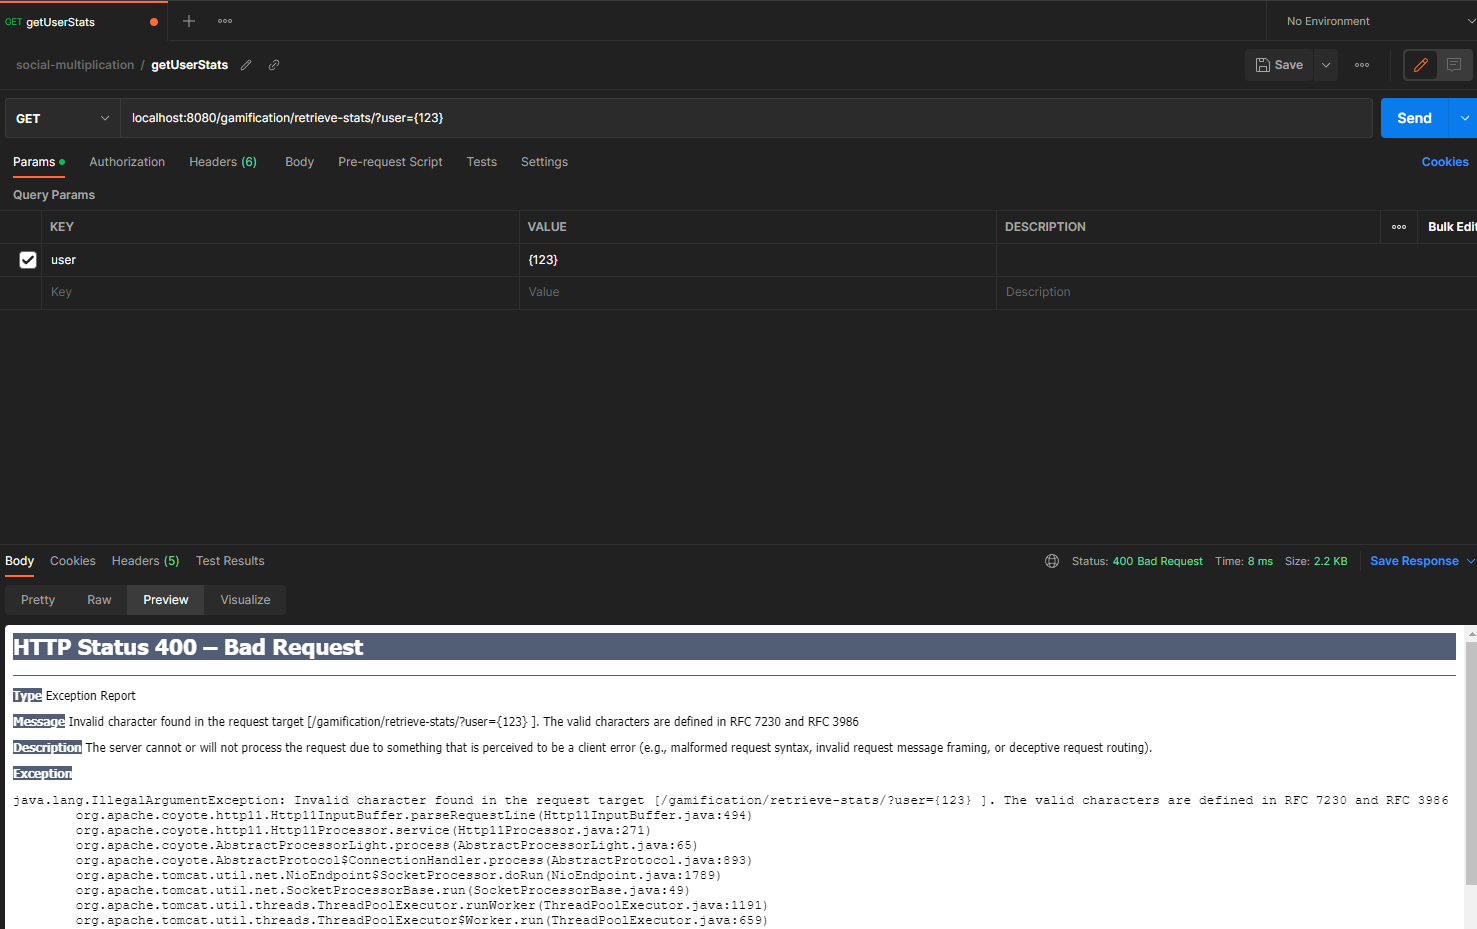The image size is (1477, 929).
Task: Rename request using pencil icon beside getUserStats
Action: point(246,65)
